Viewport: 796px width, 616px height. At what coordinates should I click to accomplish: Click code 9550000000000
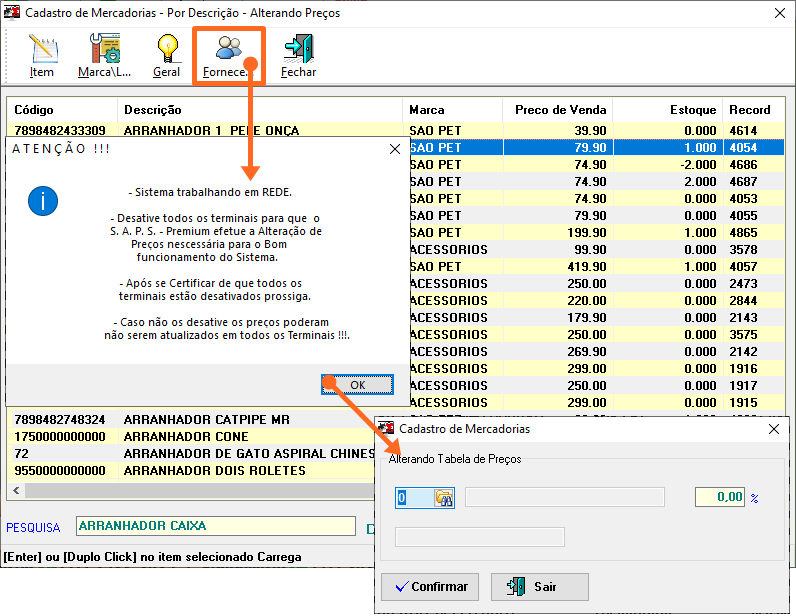(x=60, y=471)
